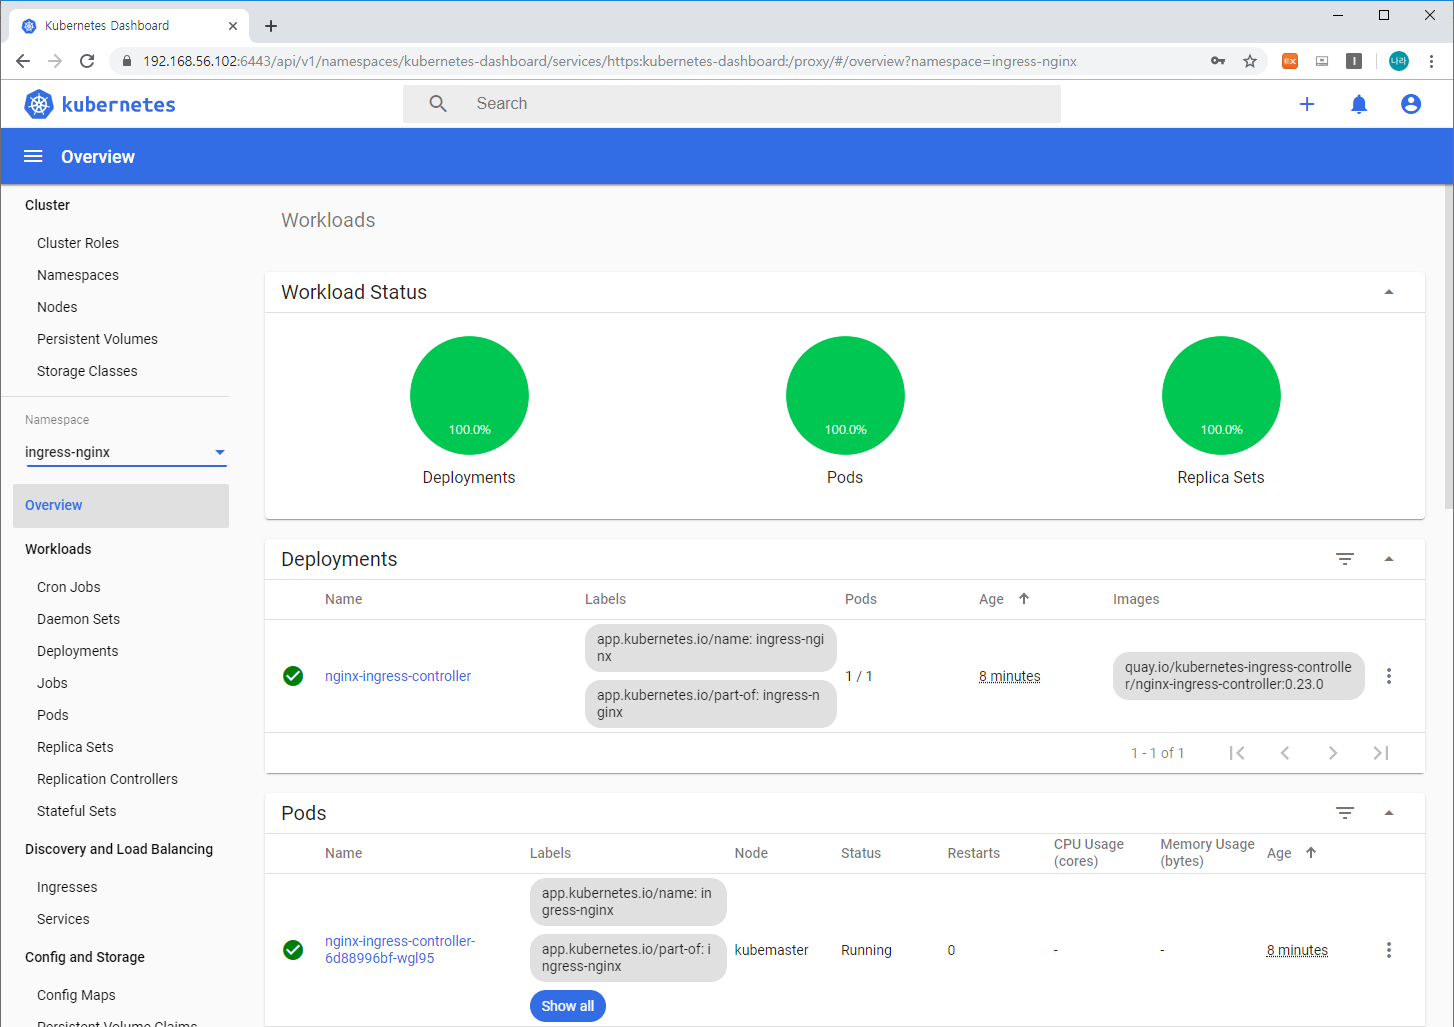Screen dimensions: 1454x1027
Task: Open Namespaces in sidebar
Action: [x=78, y=275]
